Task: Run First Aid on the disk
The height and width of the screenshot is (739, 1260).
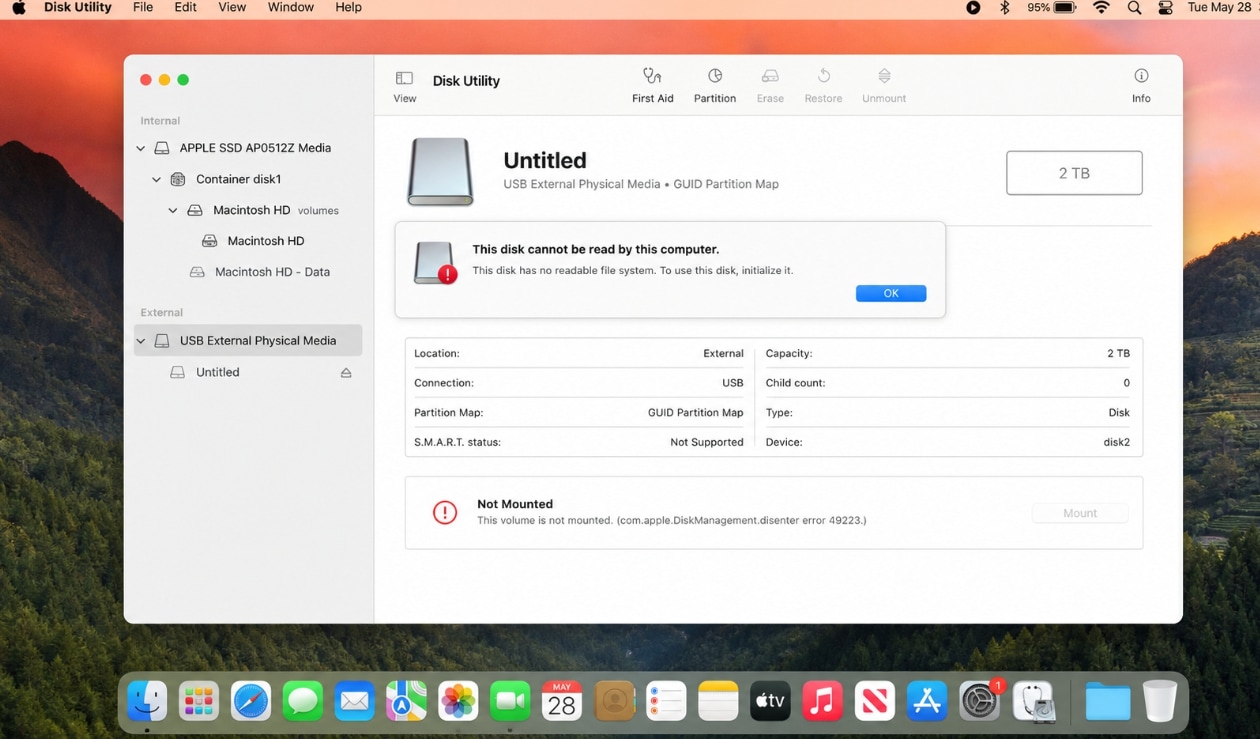Action: (x=652, y=85)
